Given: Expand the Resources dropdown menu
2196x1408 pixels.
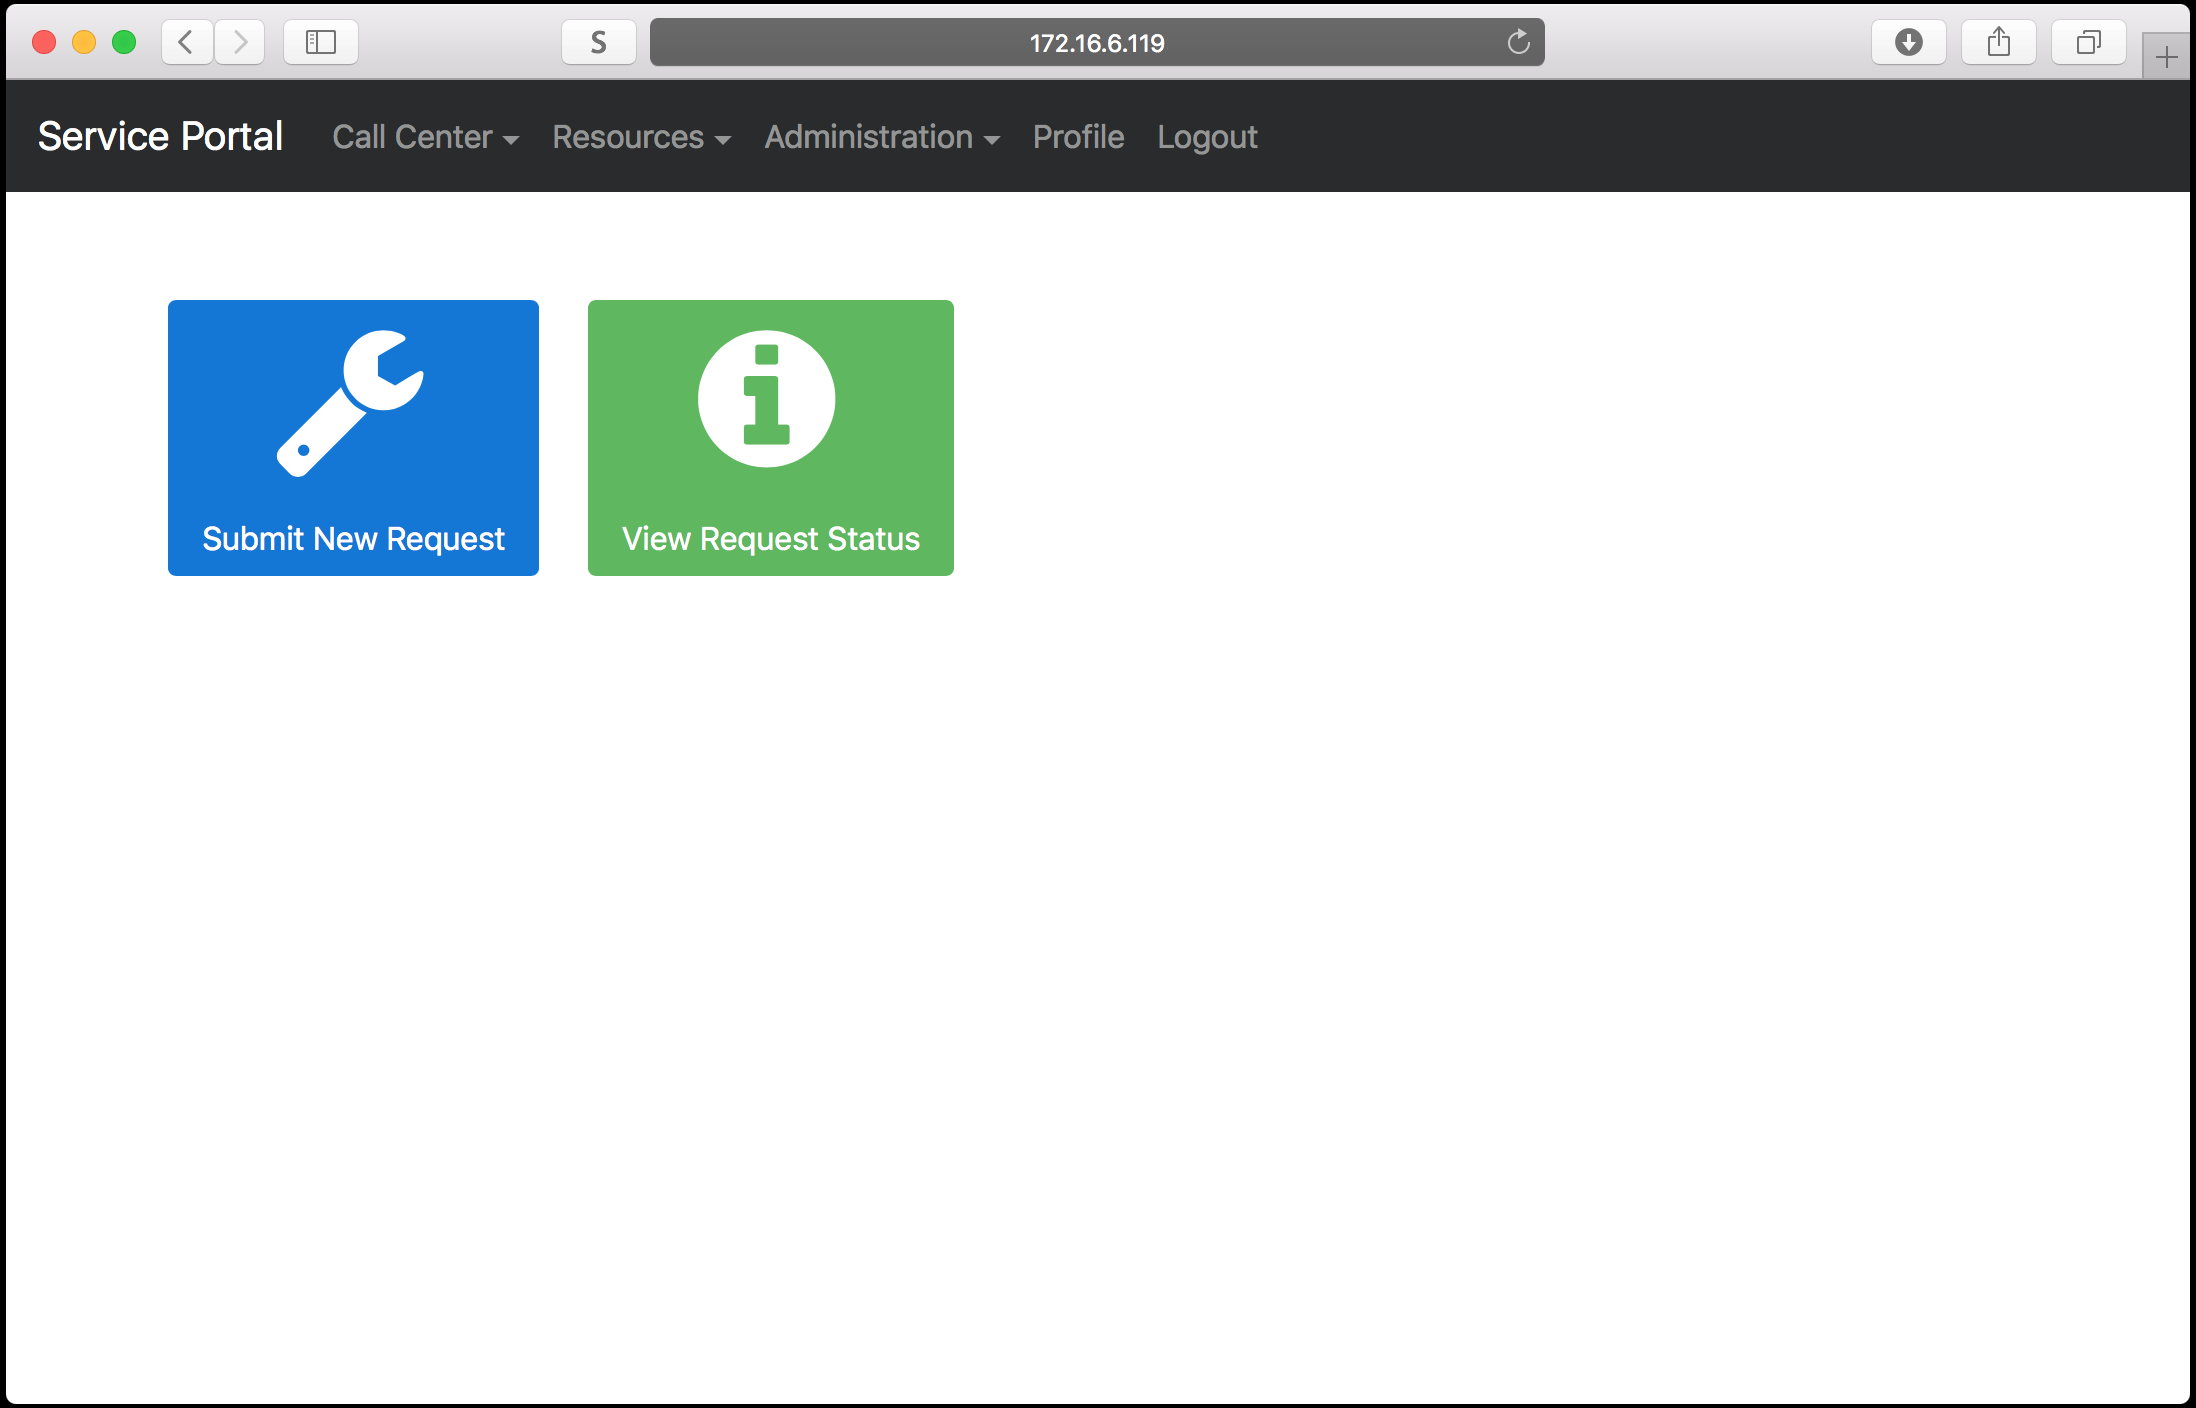Looking at the screenshot, I should pyautogui.click(x=641, y=137).
